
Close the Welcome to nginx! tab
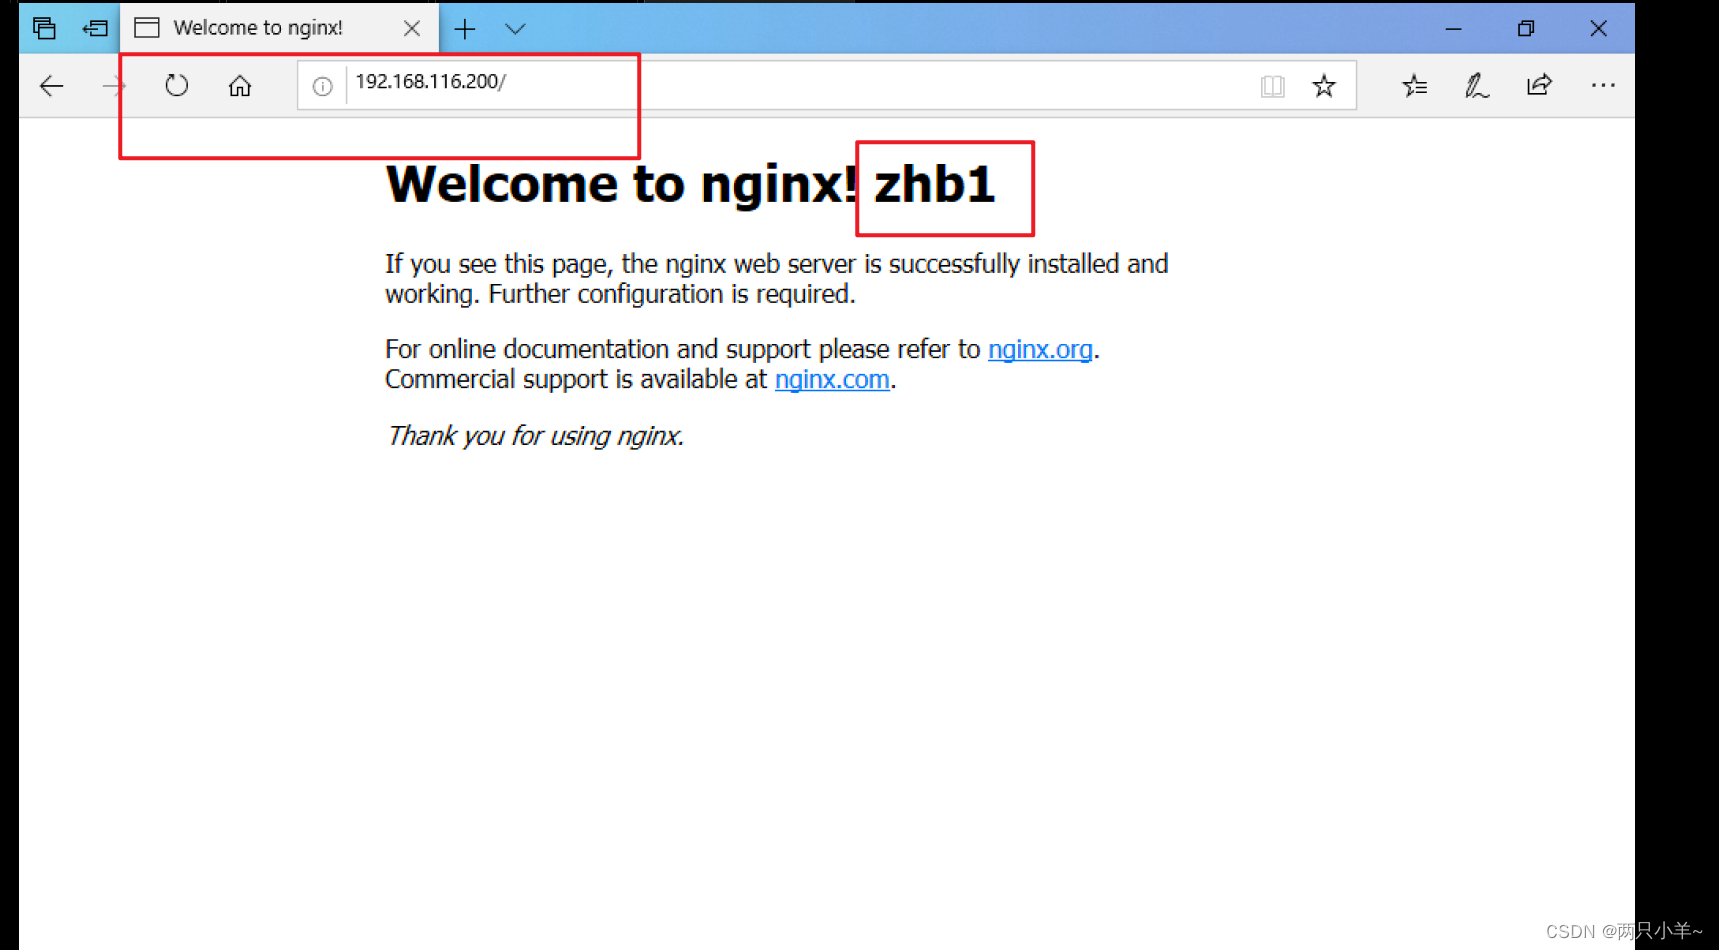[412, 28]
